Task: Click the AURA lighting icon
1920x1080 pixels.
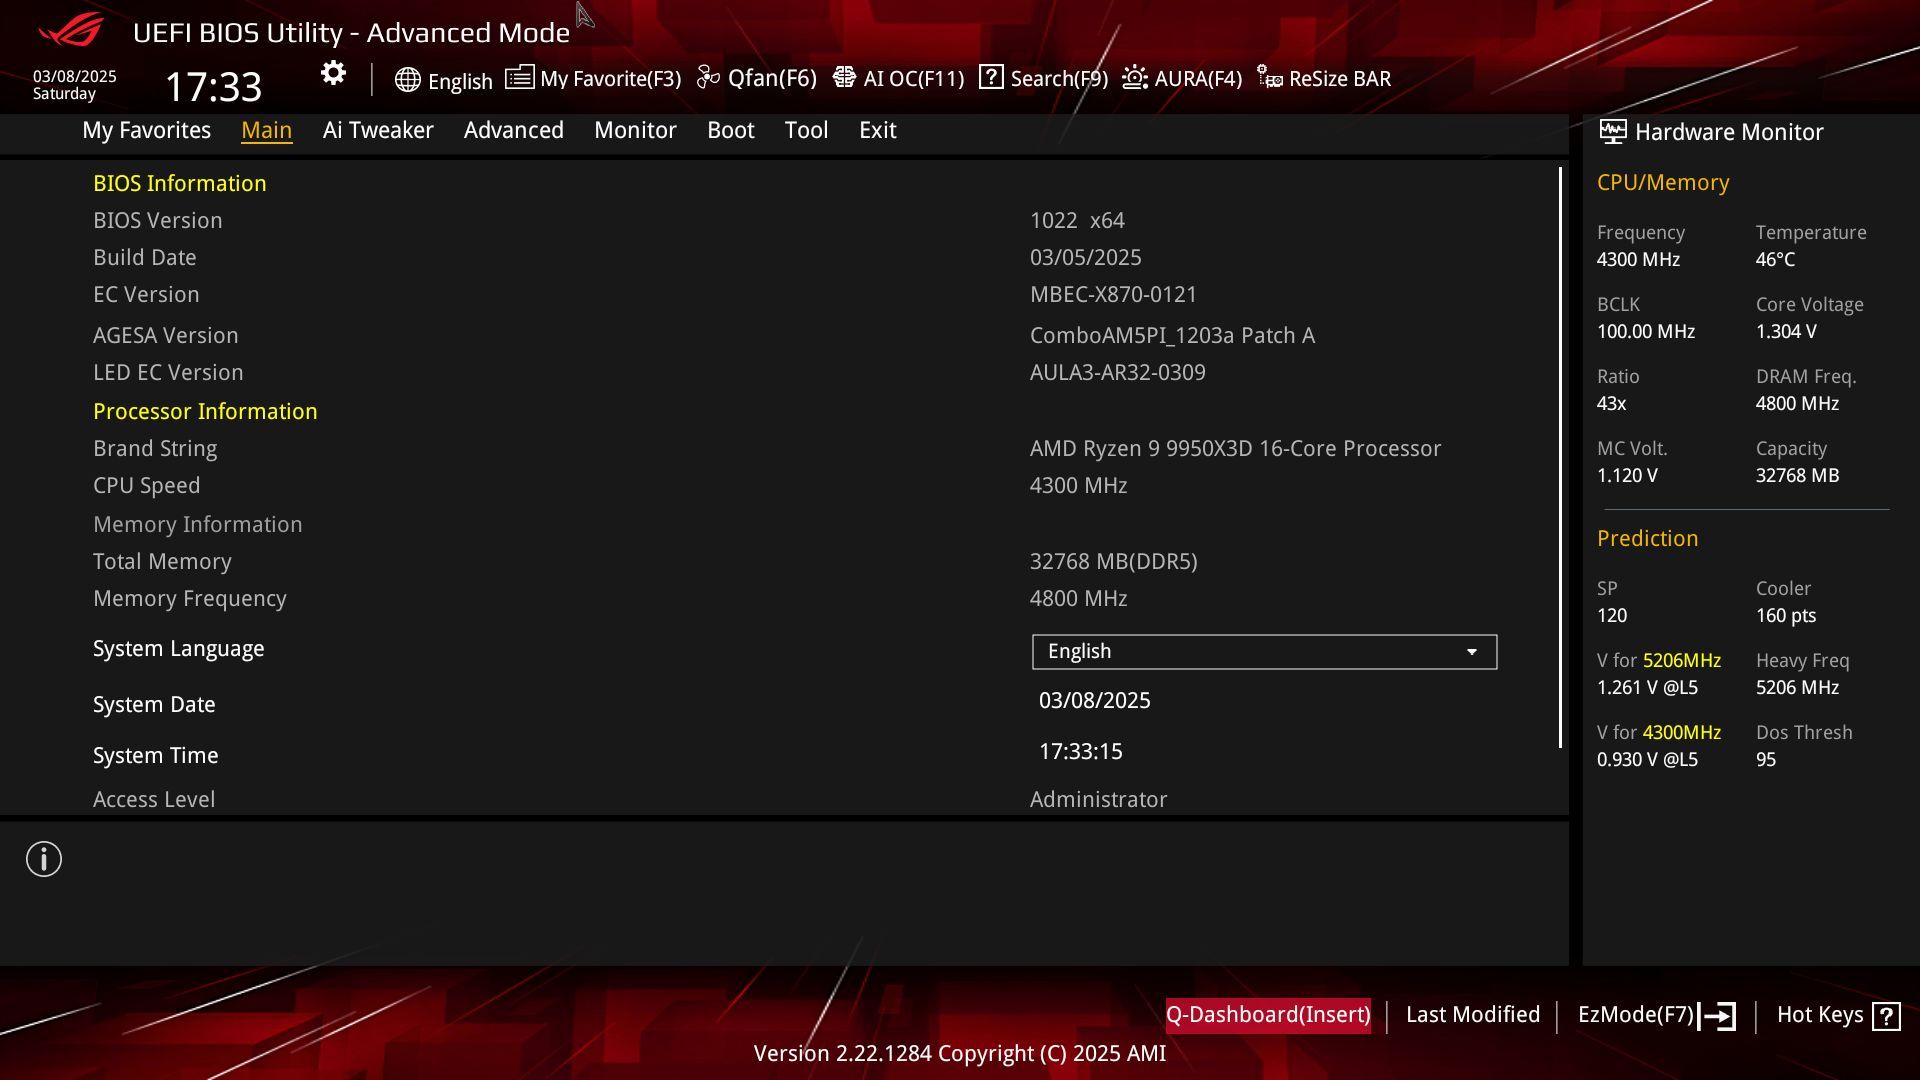Action: click(x=1135, y=78)
